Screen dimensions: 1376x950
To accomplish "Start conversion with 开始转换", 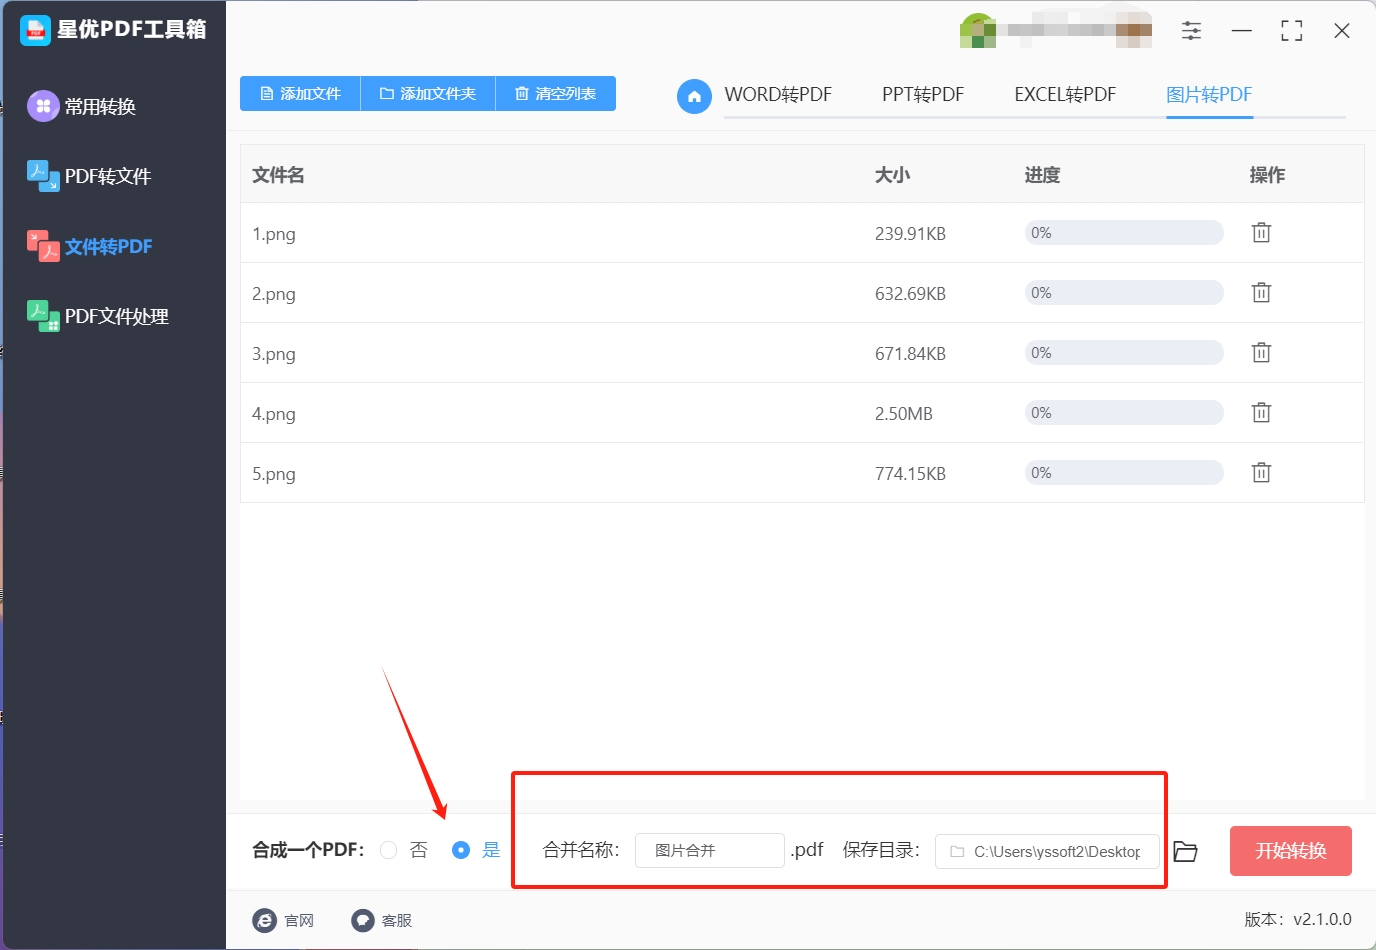I will coord(1291,851).
